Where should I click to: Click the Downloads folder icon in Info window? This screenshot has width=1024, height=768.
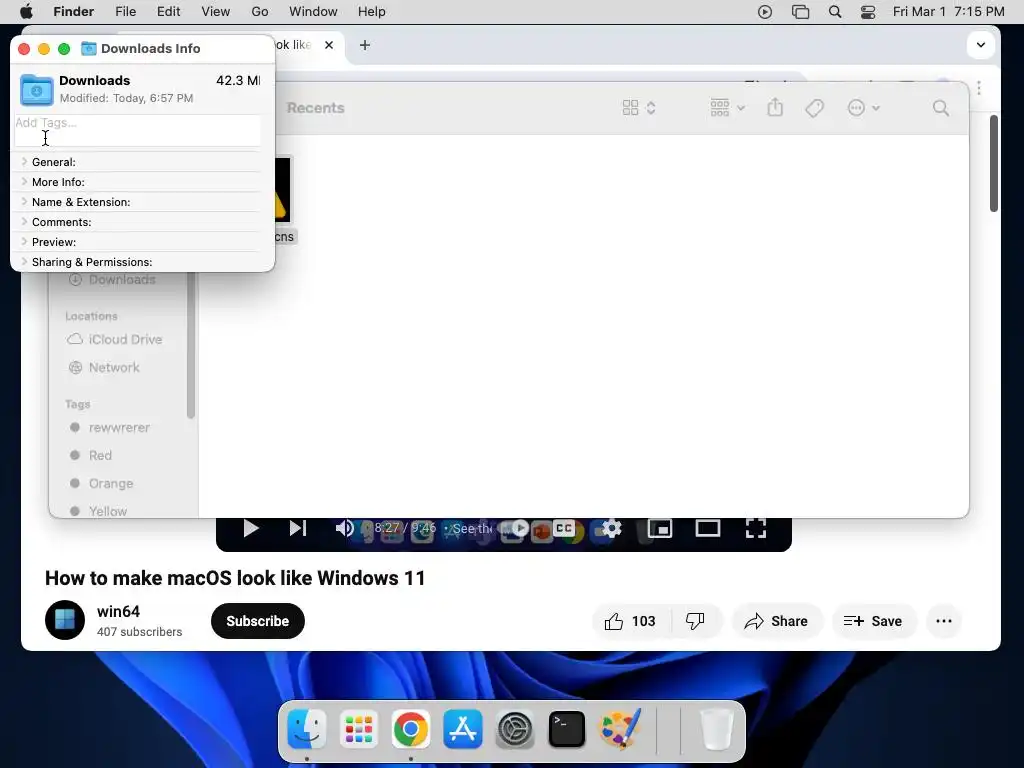tap(37, 89)
